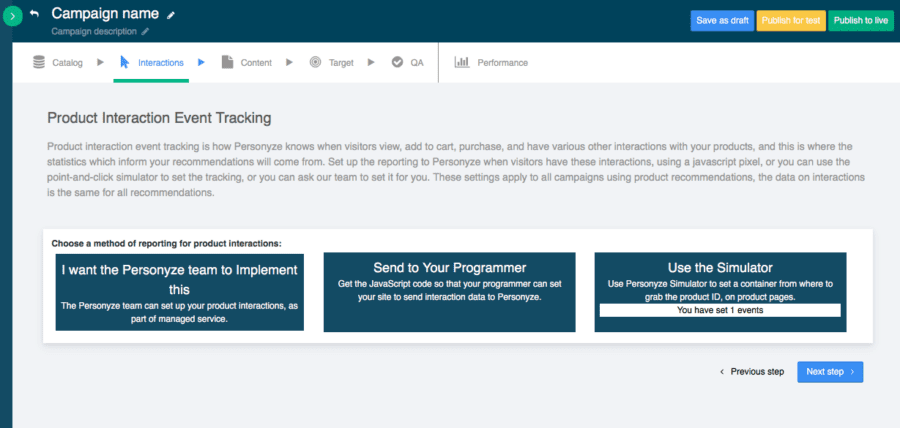Click the Target bullseye icon
The height and width of the screenshot is (428, 900).
click(x=315, y=62)
